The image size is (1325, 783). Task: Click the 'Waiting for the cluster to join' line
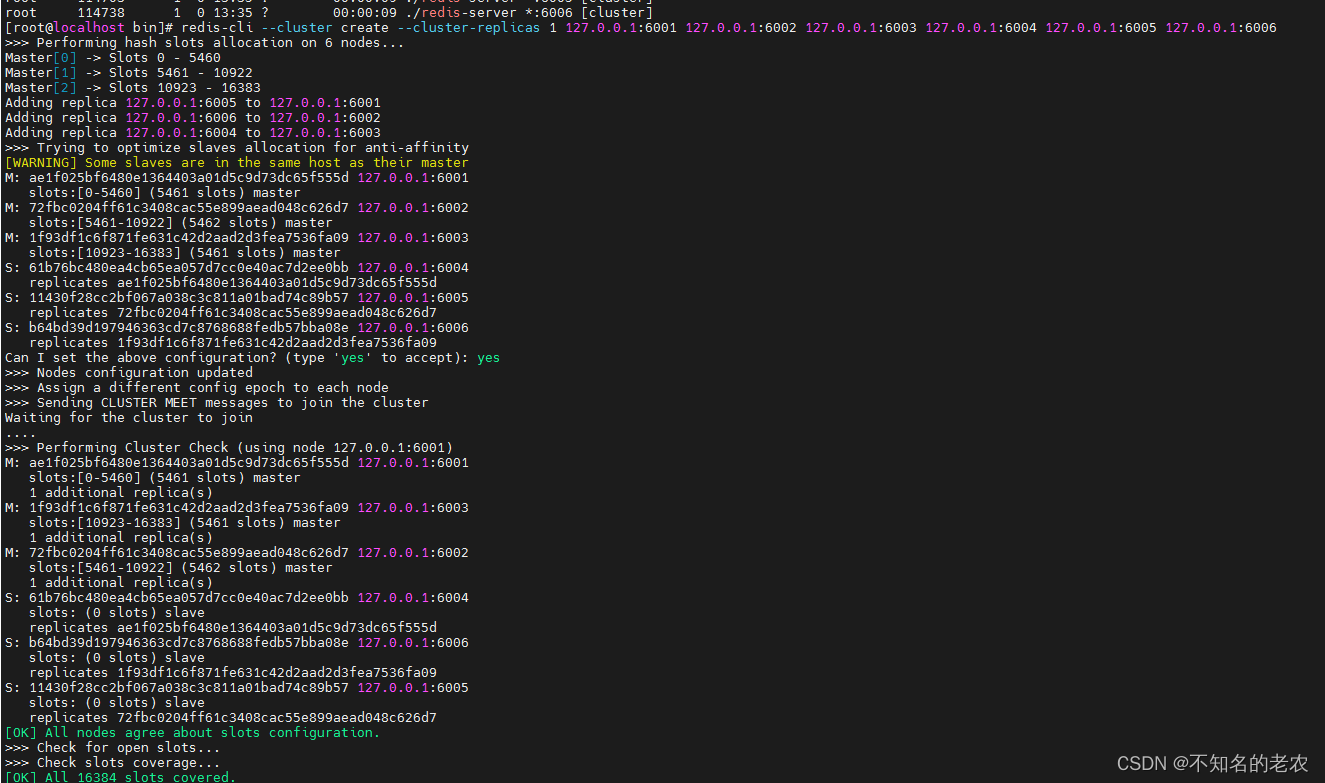coord(129,418)
